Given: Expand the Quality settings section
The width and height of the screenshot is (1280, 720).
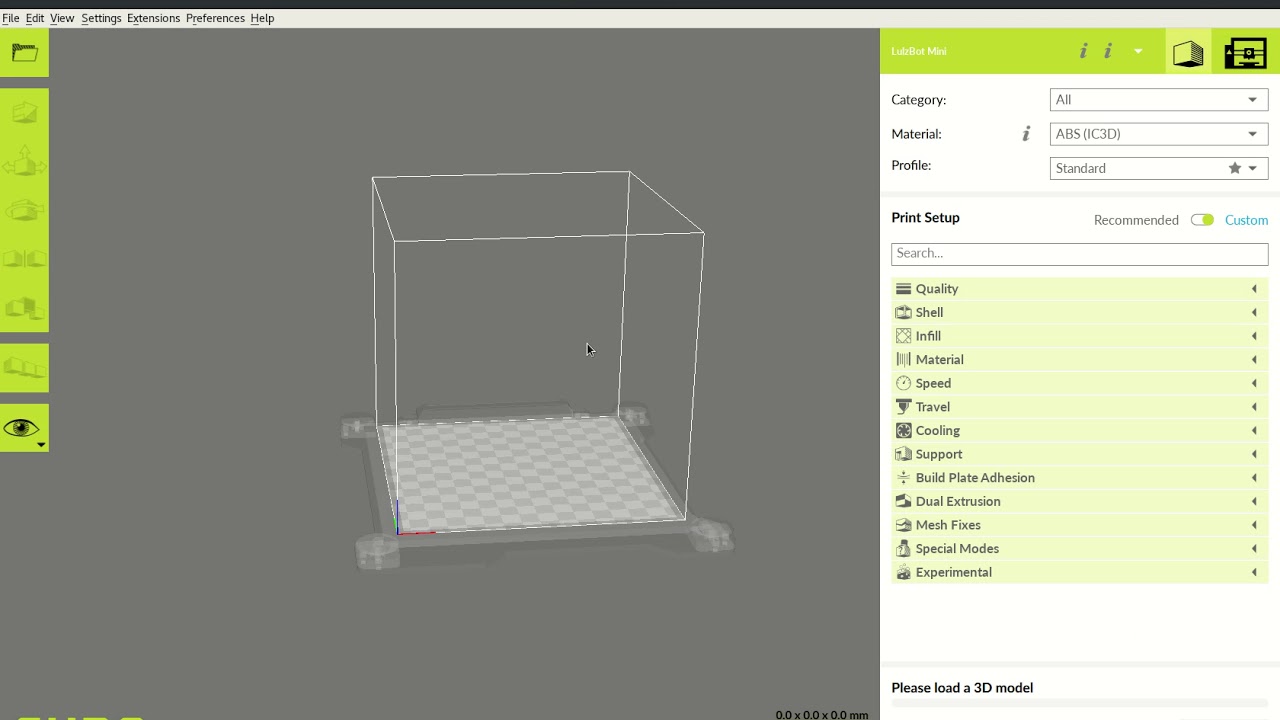Looking at the screenshot, I should point(1079,289).
